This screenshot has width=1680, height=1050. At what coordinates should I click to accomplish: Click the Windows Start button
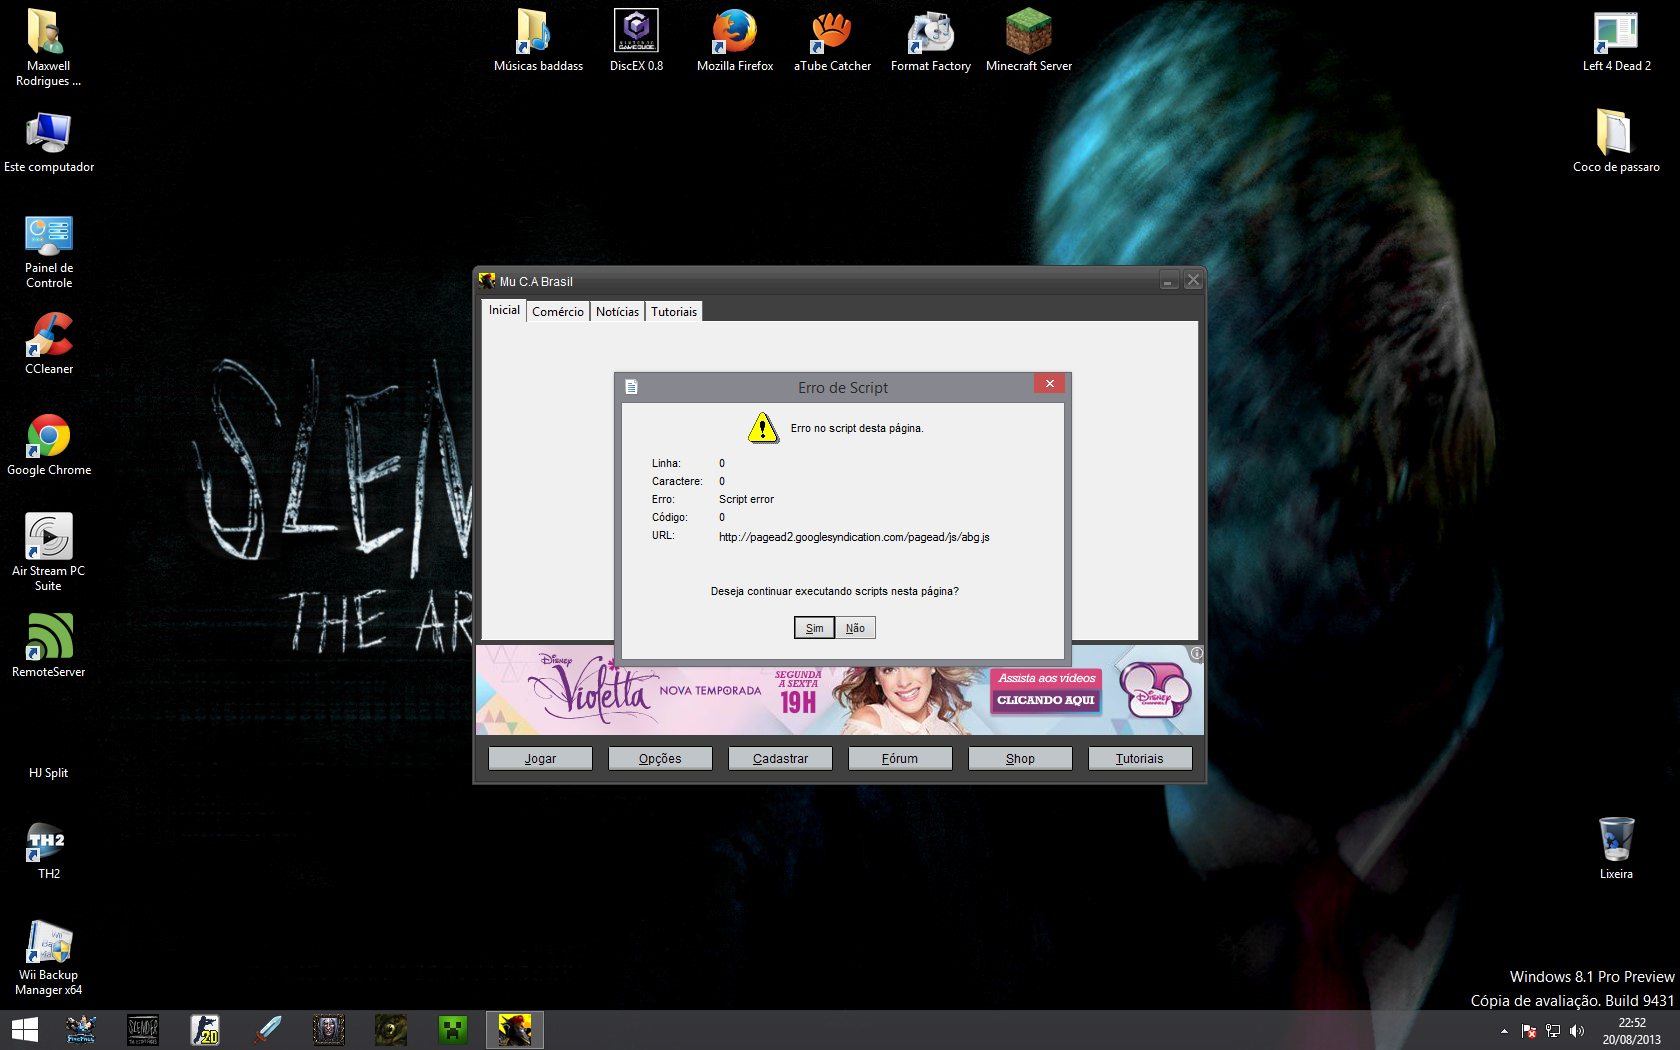tap(24, 1030)
